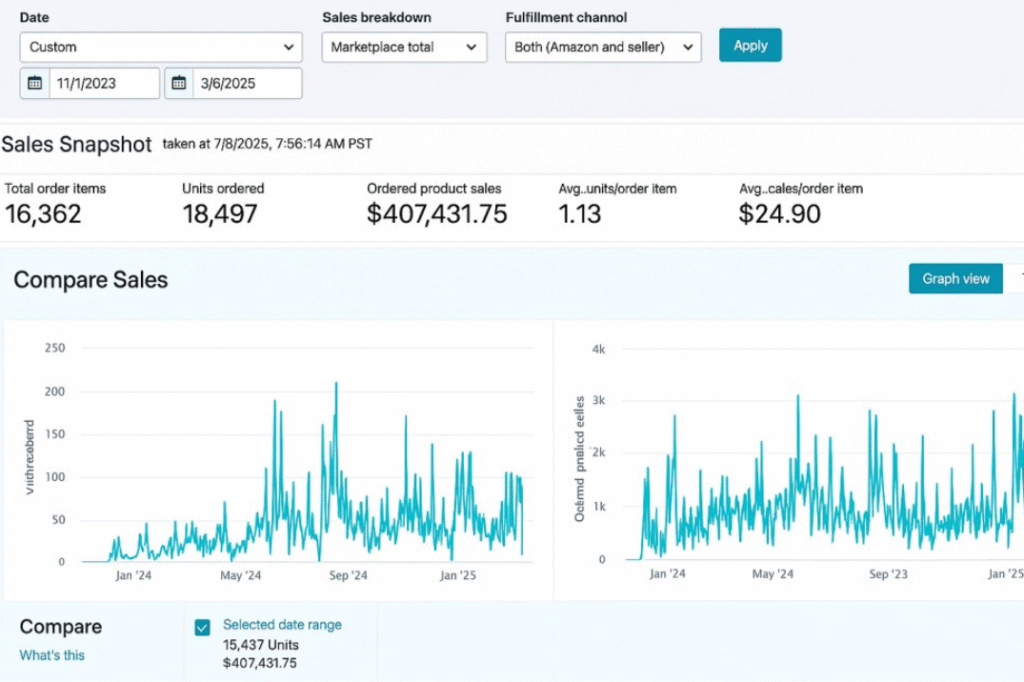
Task: Focus the end date field 3/6/2025
Action: pyautogui.click(x=246, y=84)
